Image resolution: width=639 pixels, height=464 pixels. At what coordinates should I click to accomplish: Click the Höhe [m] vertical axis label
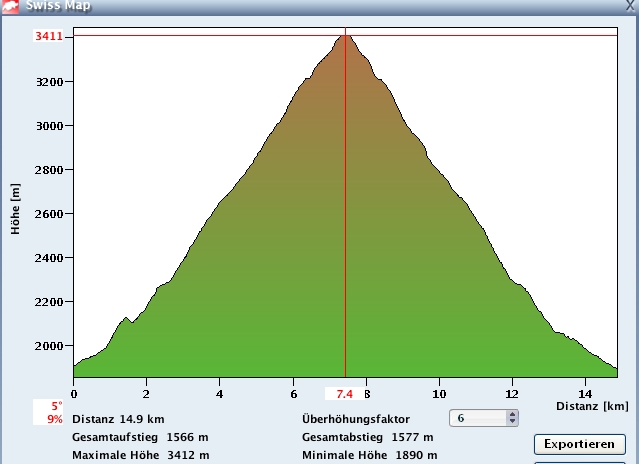tap(15, 210)
